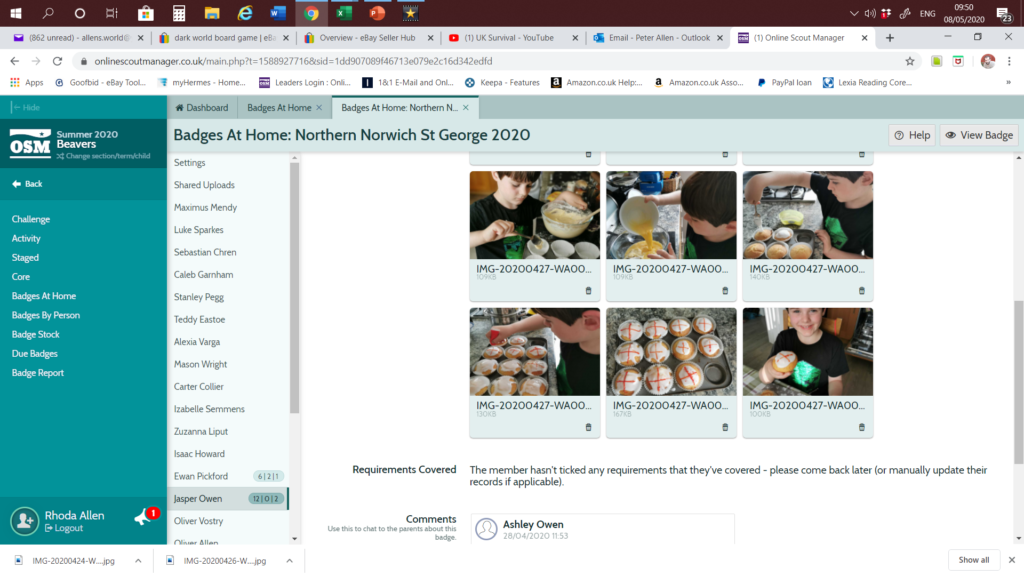The width and height of the screenshot is (1024, 576).
Task: Go back in browser history
Action: [x=14, y=61]
